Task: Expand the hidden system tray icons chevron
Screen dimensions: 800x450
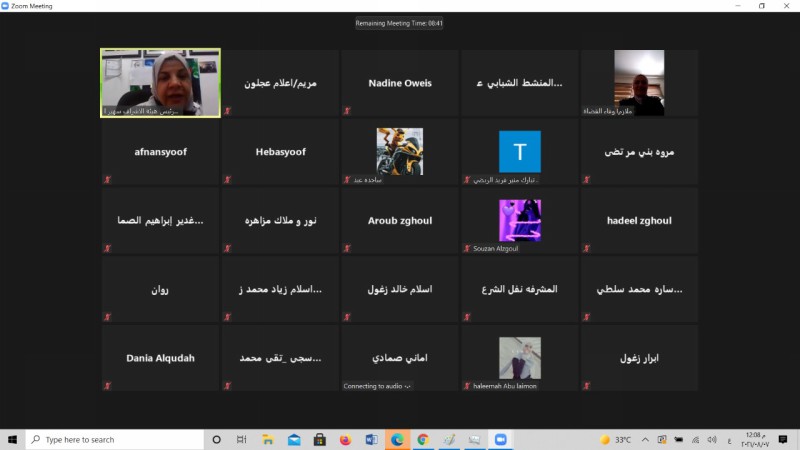Action: coord(646,439)
